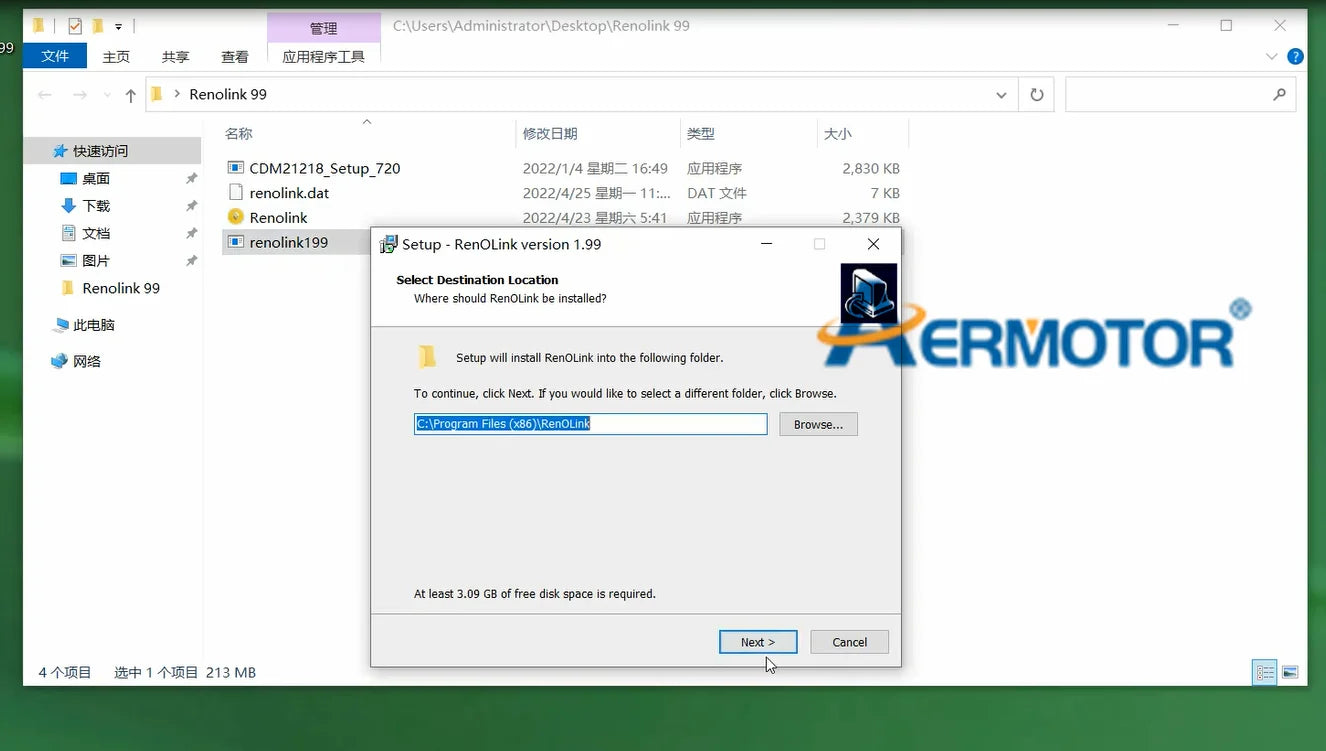Image resolution: width=1326 pixels, height=751 pixels.
Task: Click the renolink199 installer file icon
Action: click(x=236, y=242)
